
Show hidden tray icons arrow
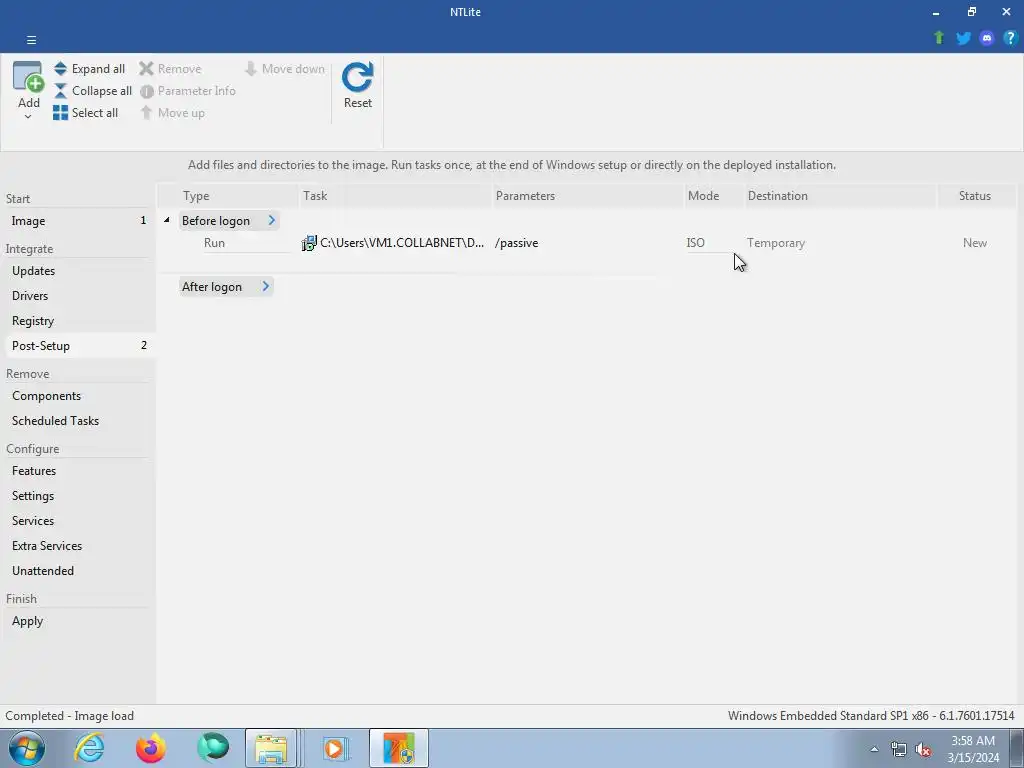874,749
